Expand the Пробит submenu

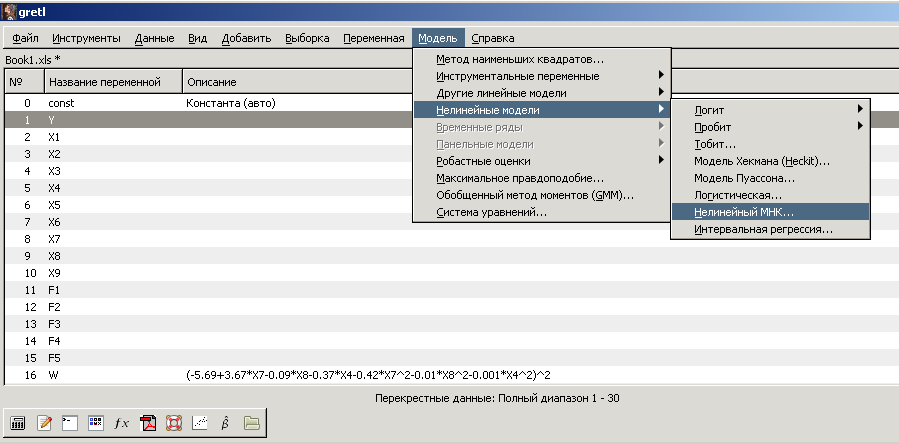point(771,127)
